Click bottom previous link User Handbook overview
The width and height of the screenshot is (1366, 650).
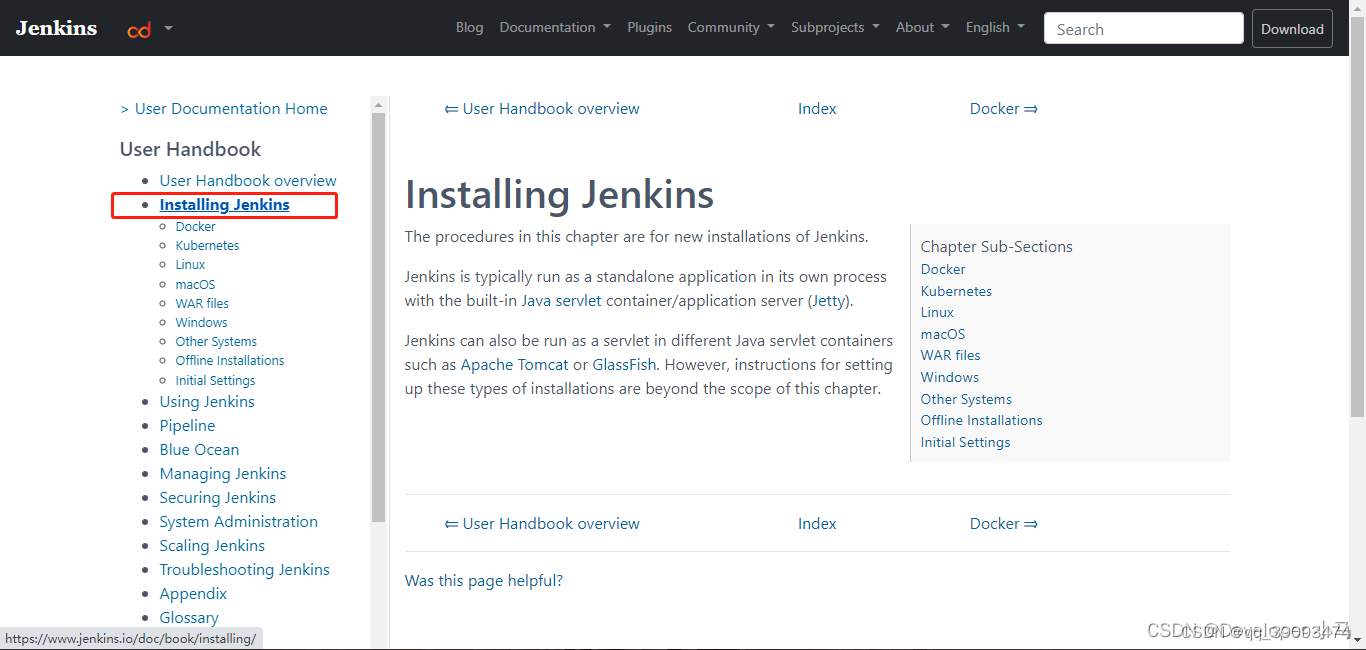pos(542,523)
